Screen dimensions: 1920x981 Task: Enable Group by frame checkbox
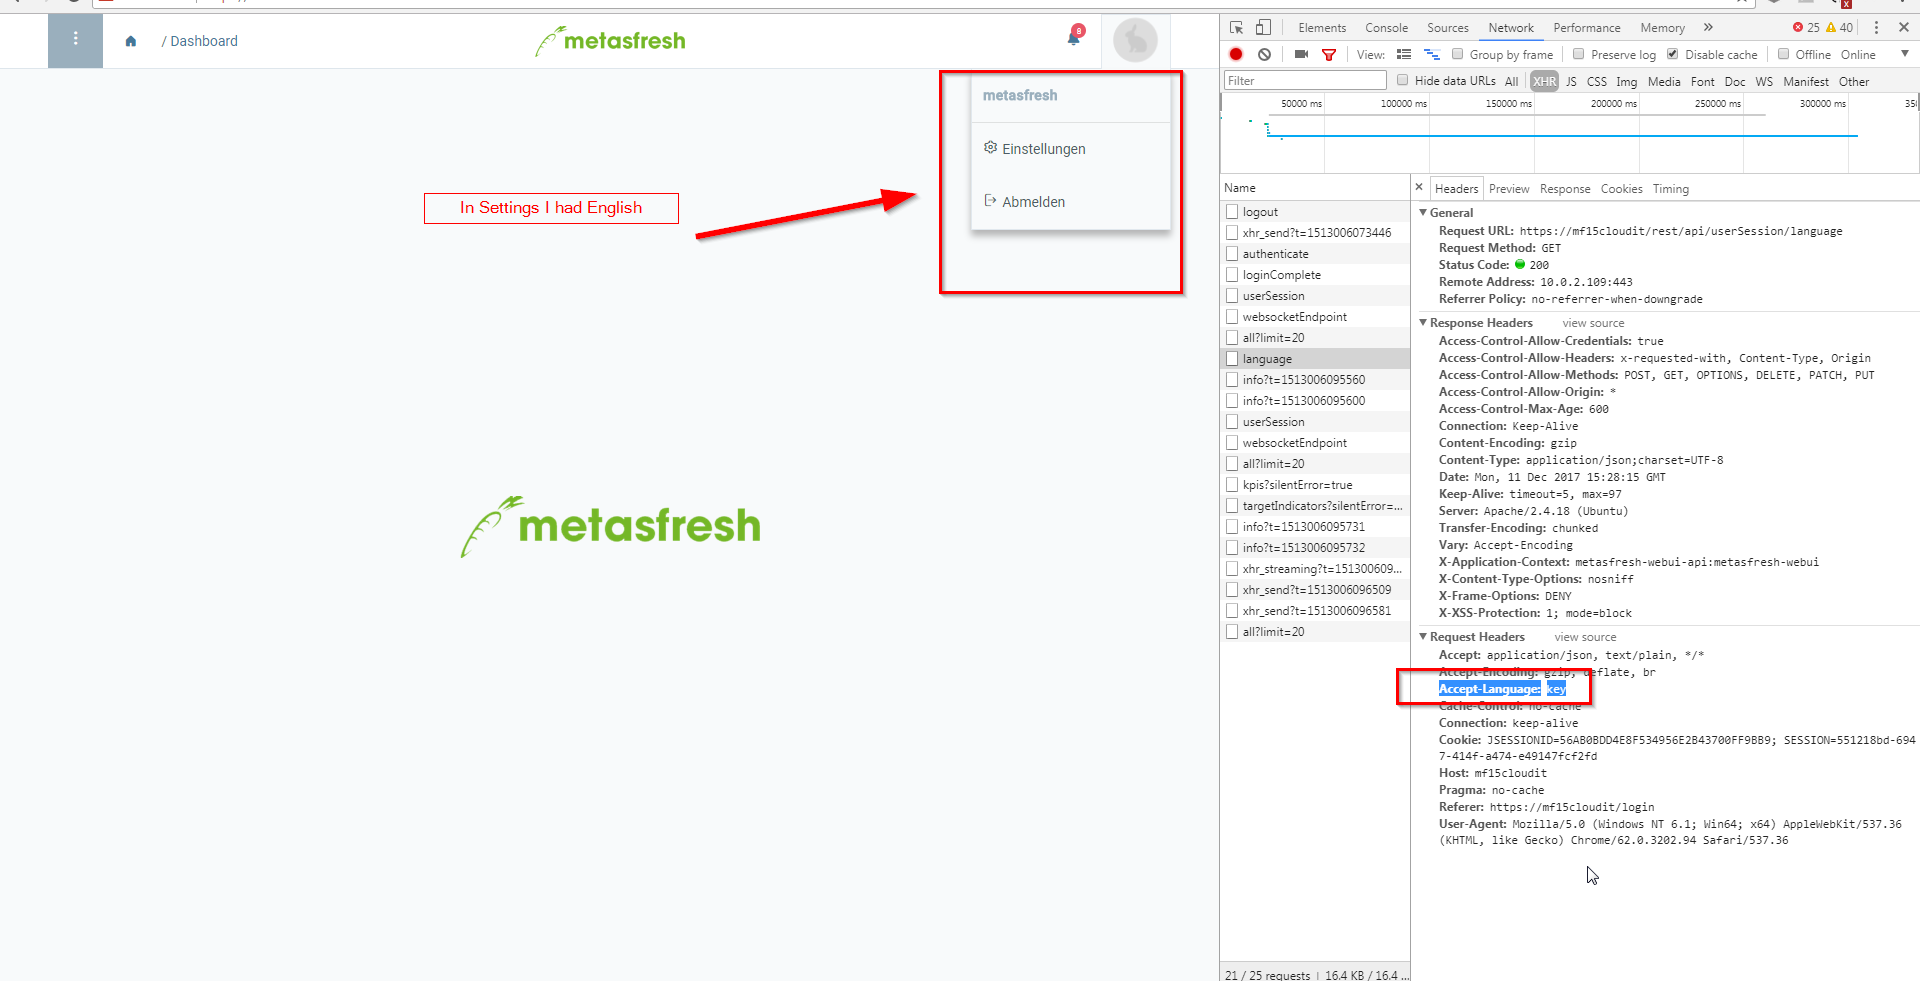pos(1458,54)
